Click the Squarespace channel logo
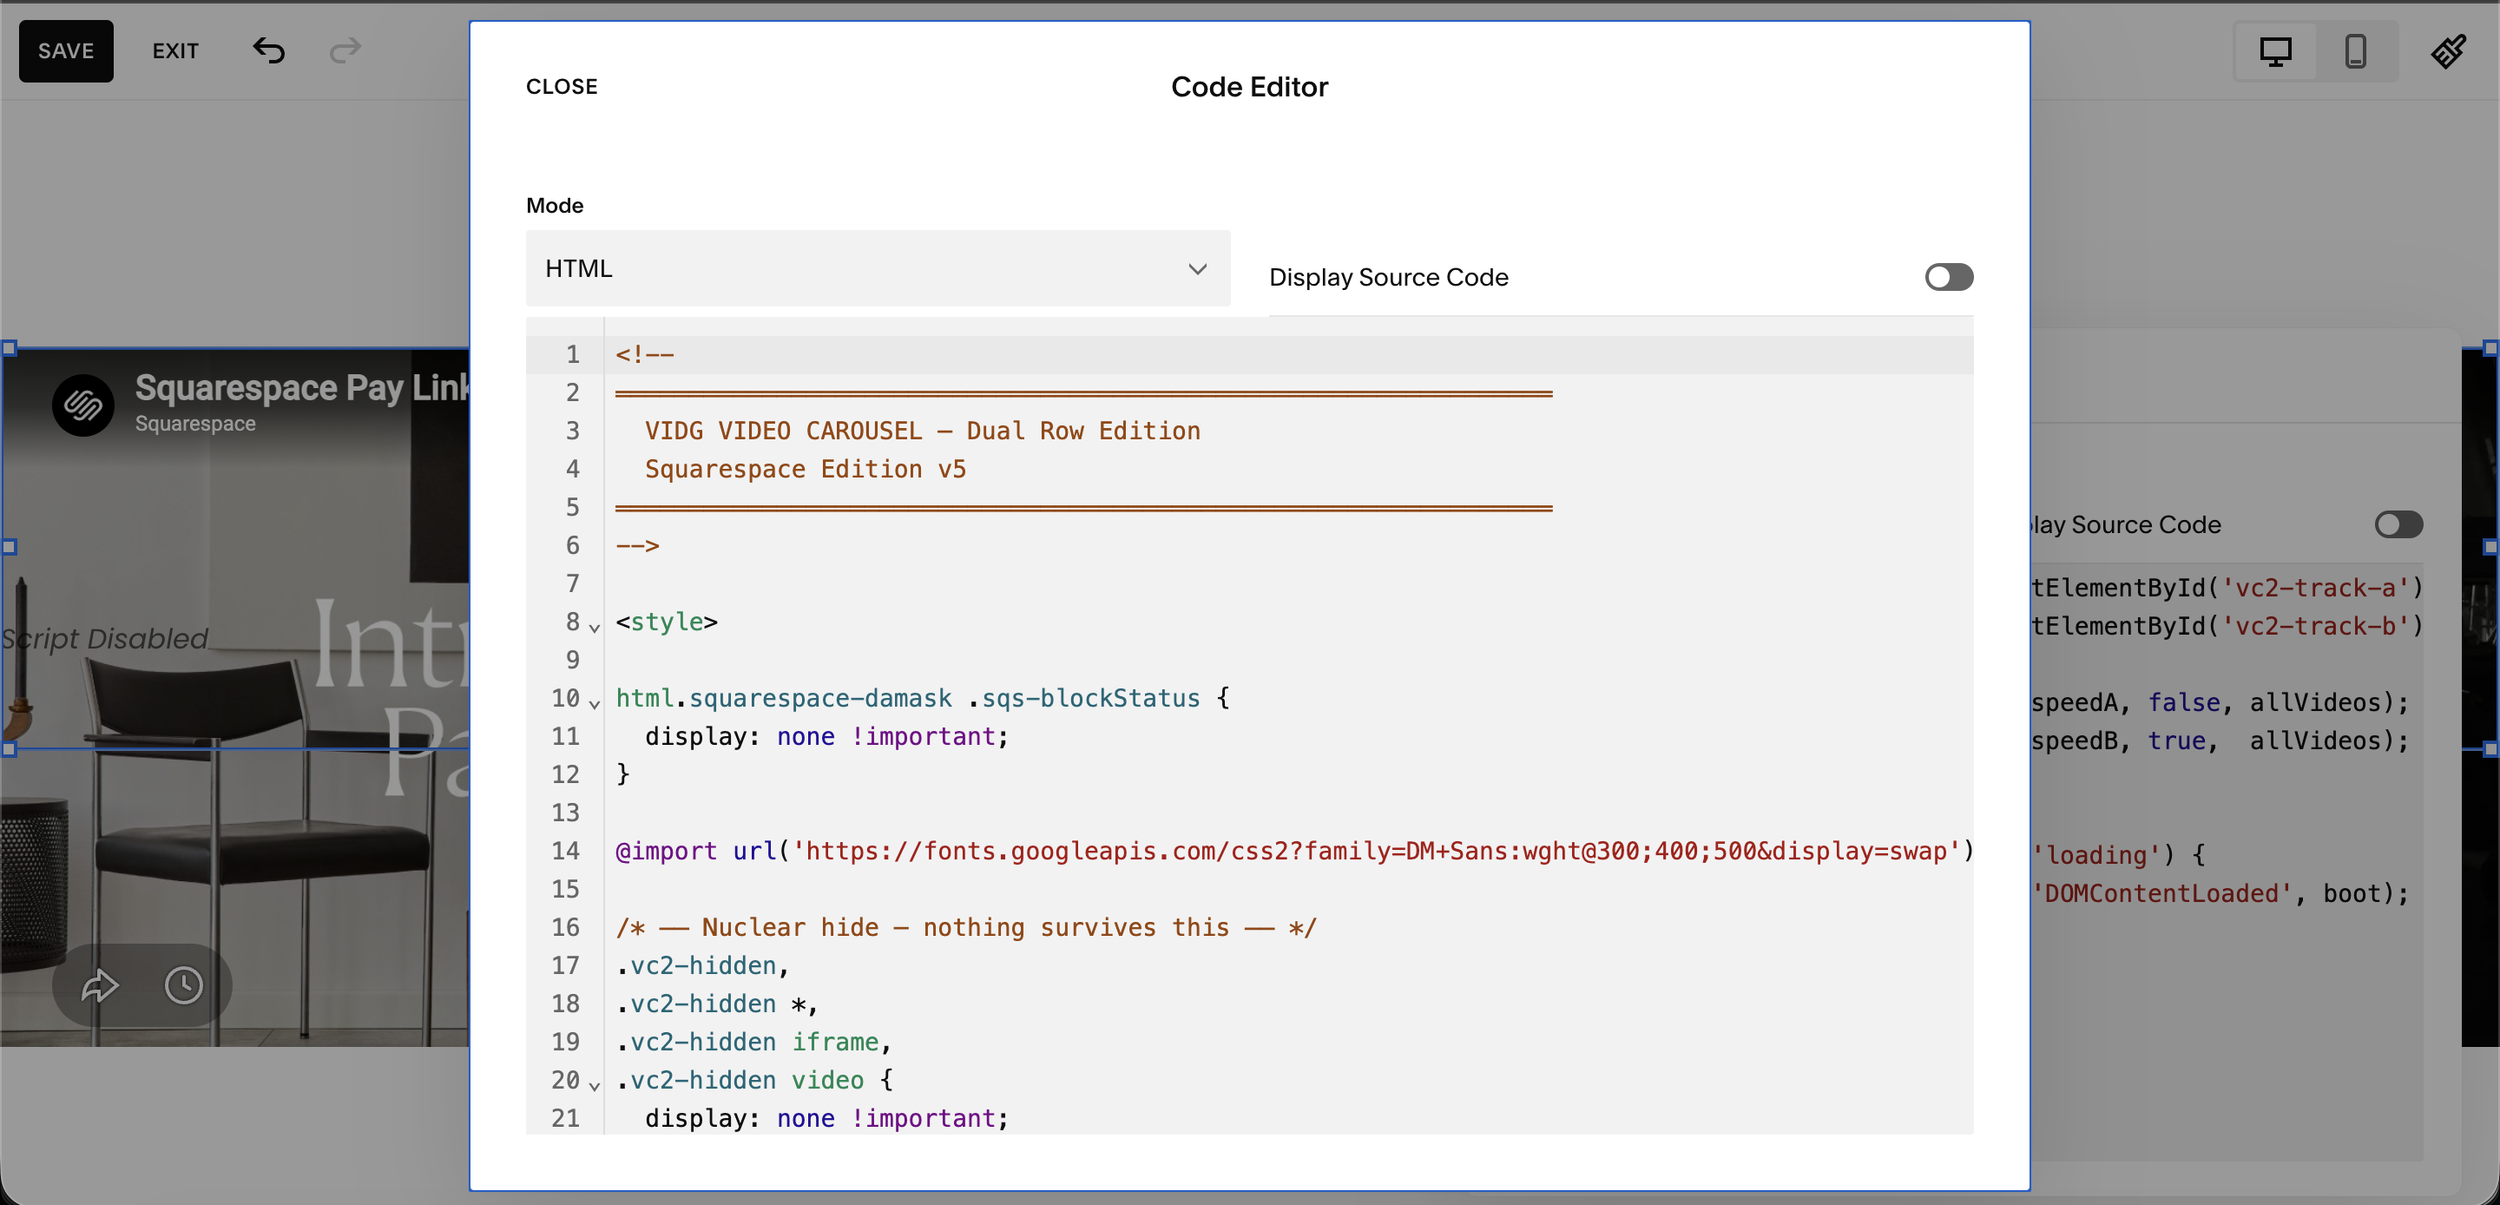2500x1205 pixels. (83, 405)
